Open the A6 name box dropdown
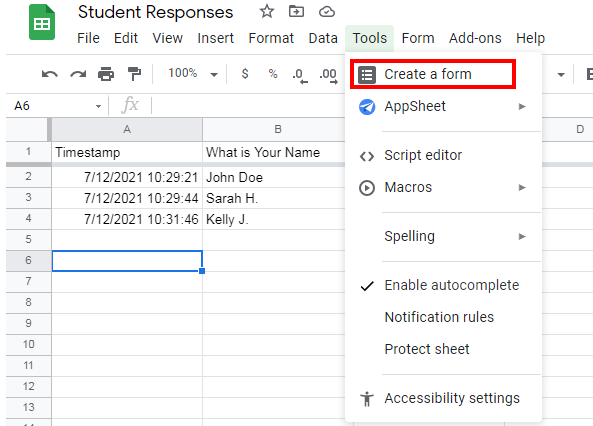The width and height of the screenshot is (593, 426). tap(98, 106)
